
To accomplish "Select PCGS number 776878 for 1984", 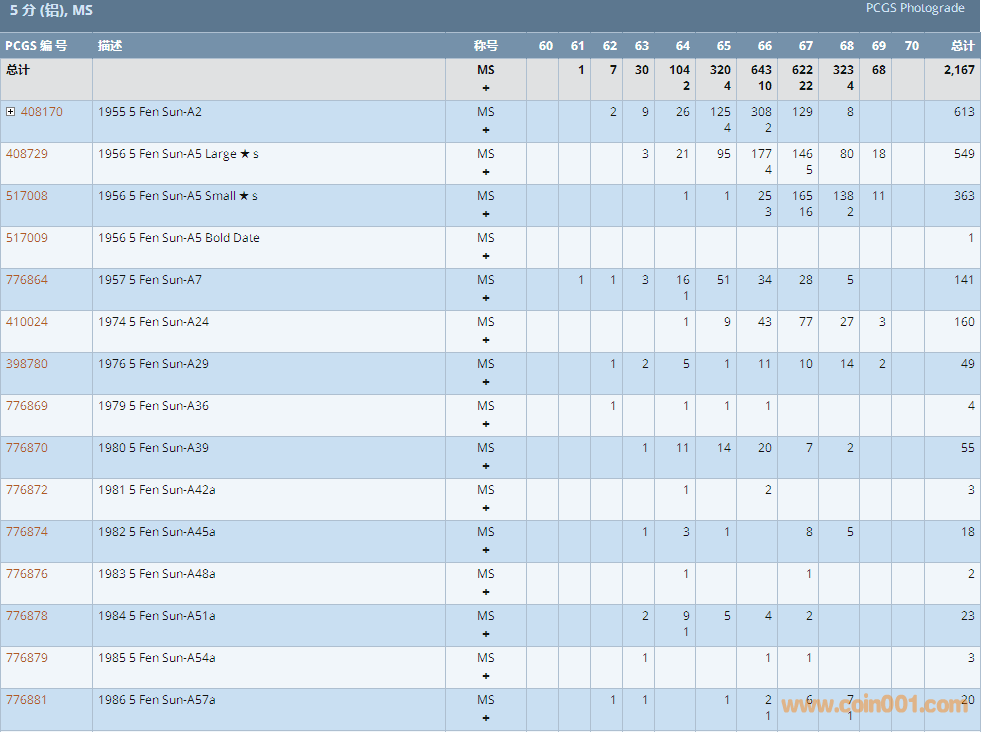I will [26, 616].
